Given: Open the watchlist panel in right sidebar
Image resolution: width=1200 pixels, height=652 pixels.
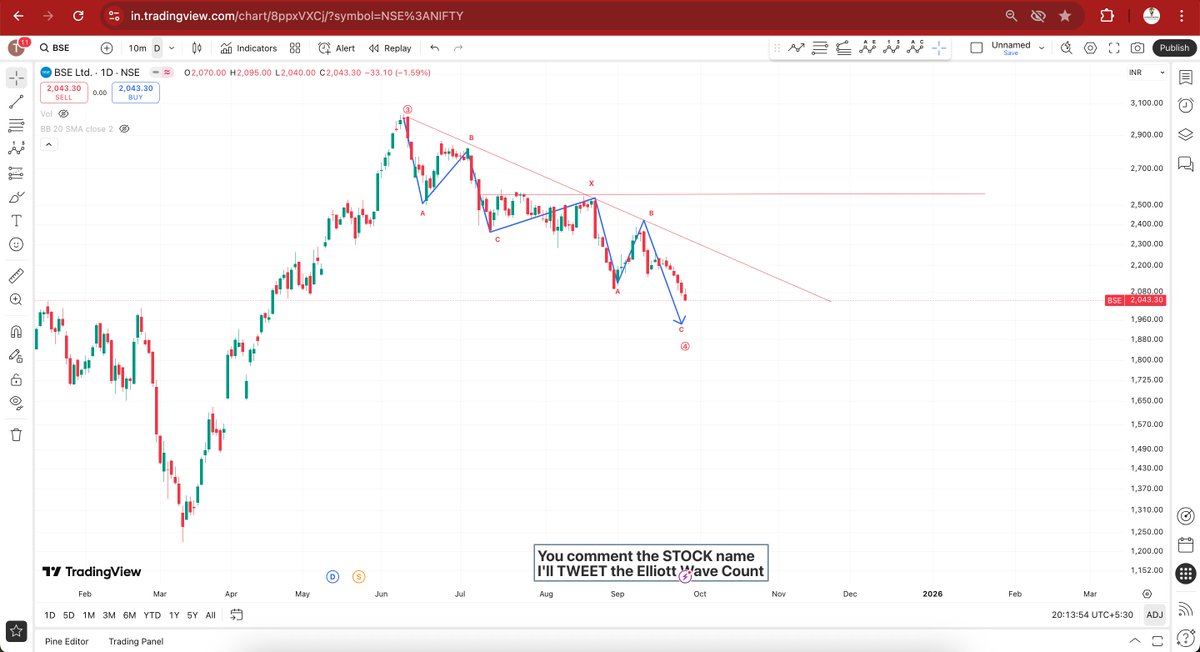Looking at the screenshot, I should click(x=1185, y=77).
